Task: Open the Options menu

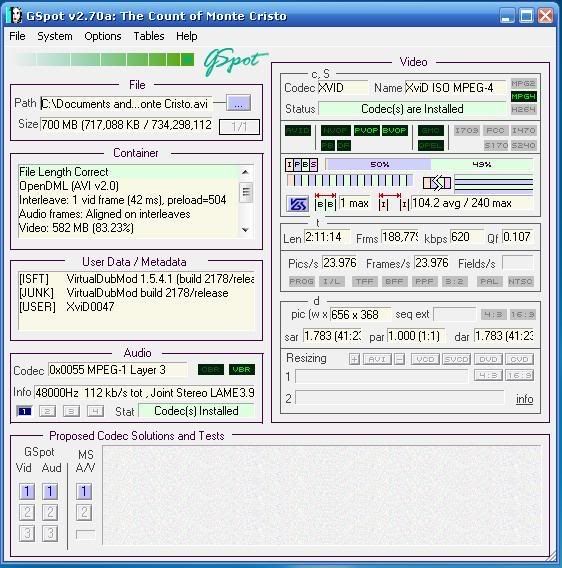Action: 103,36
